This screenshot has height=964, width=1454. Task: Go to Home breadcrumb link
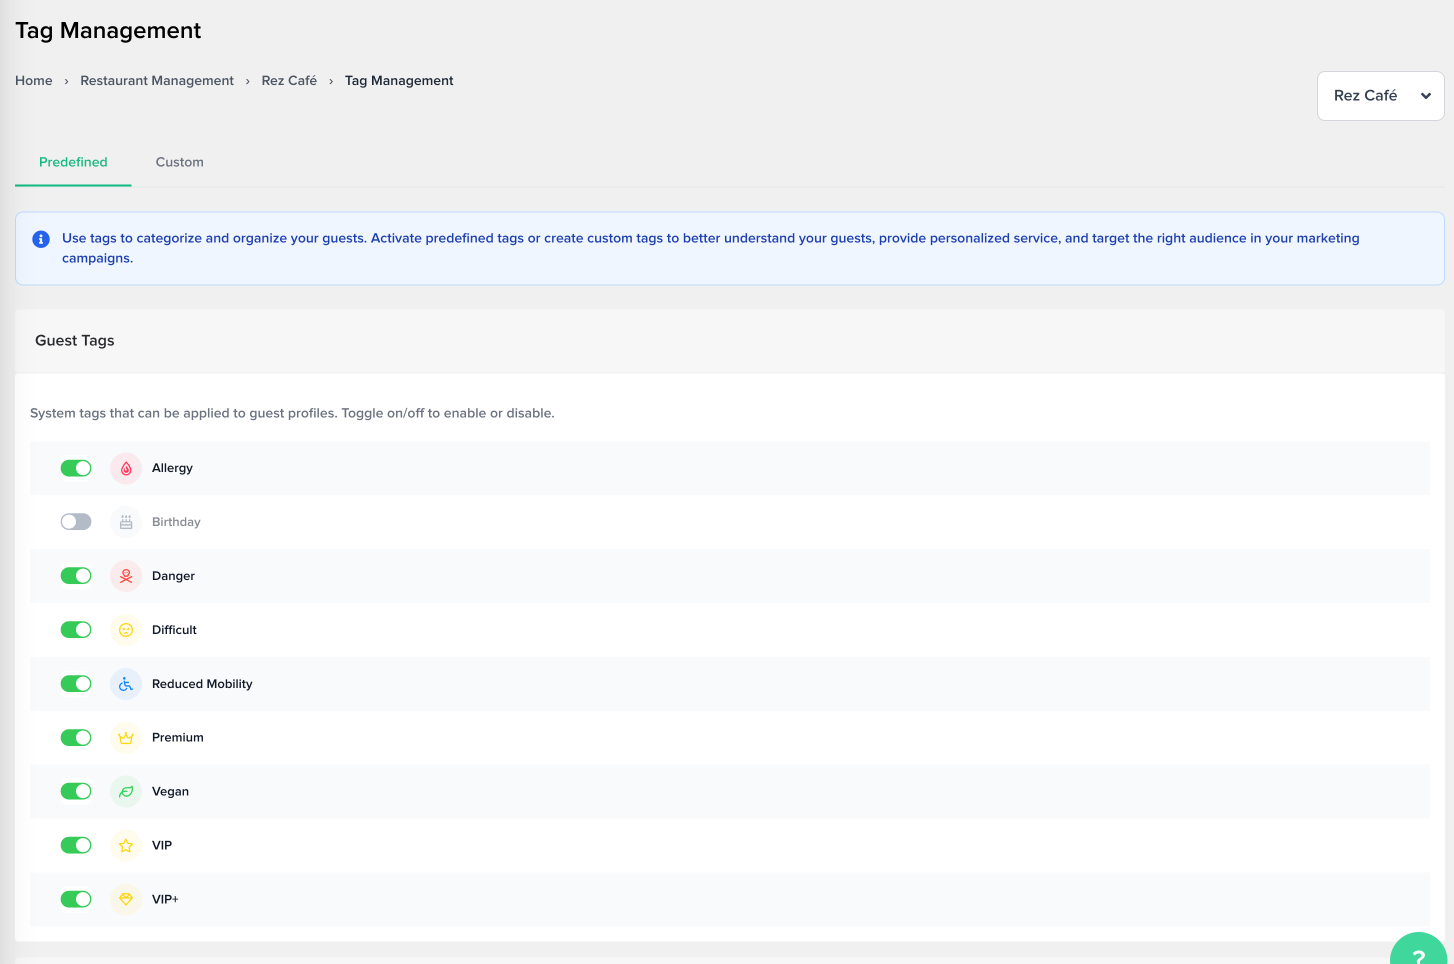(x=34, y=81)
